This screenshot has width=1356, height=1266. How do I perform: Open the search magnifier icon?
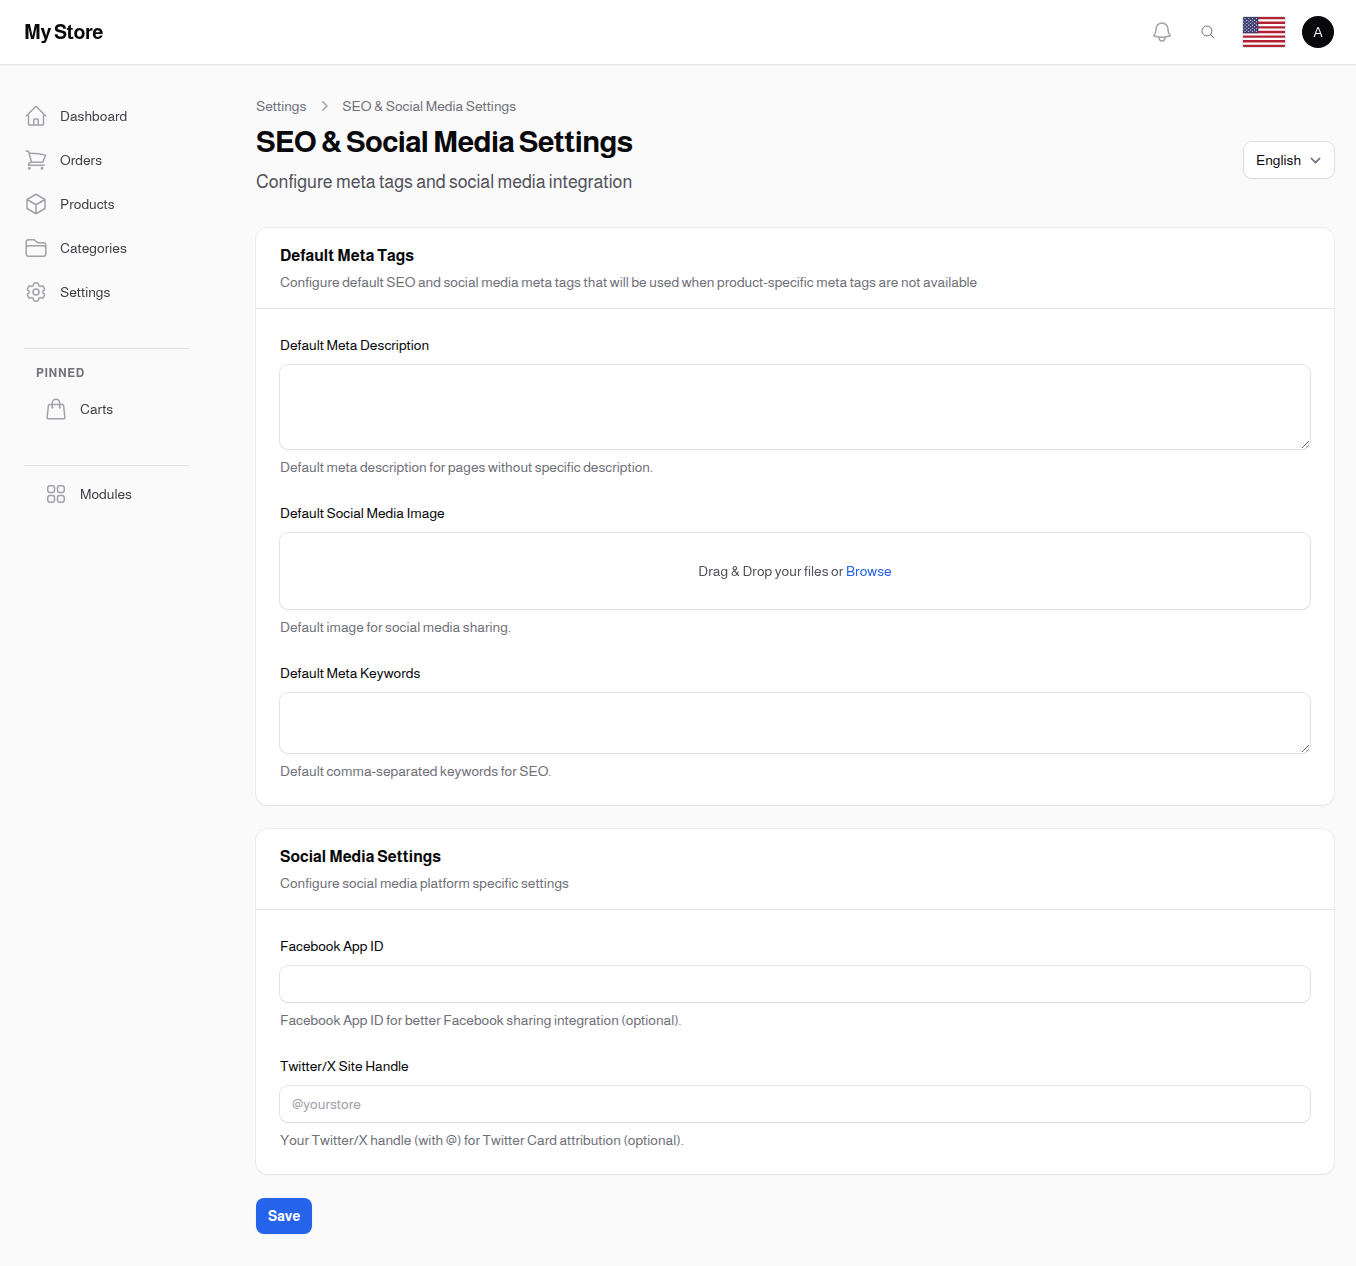1207,31
